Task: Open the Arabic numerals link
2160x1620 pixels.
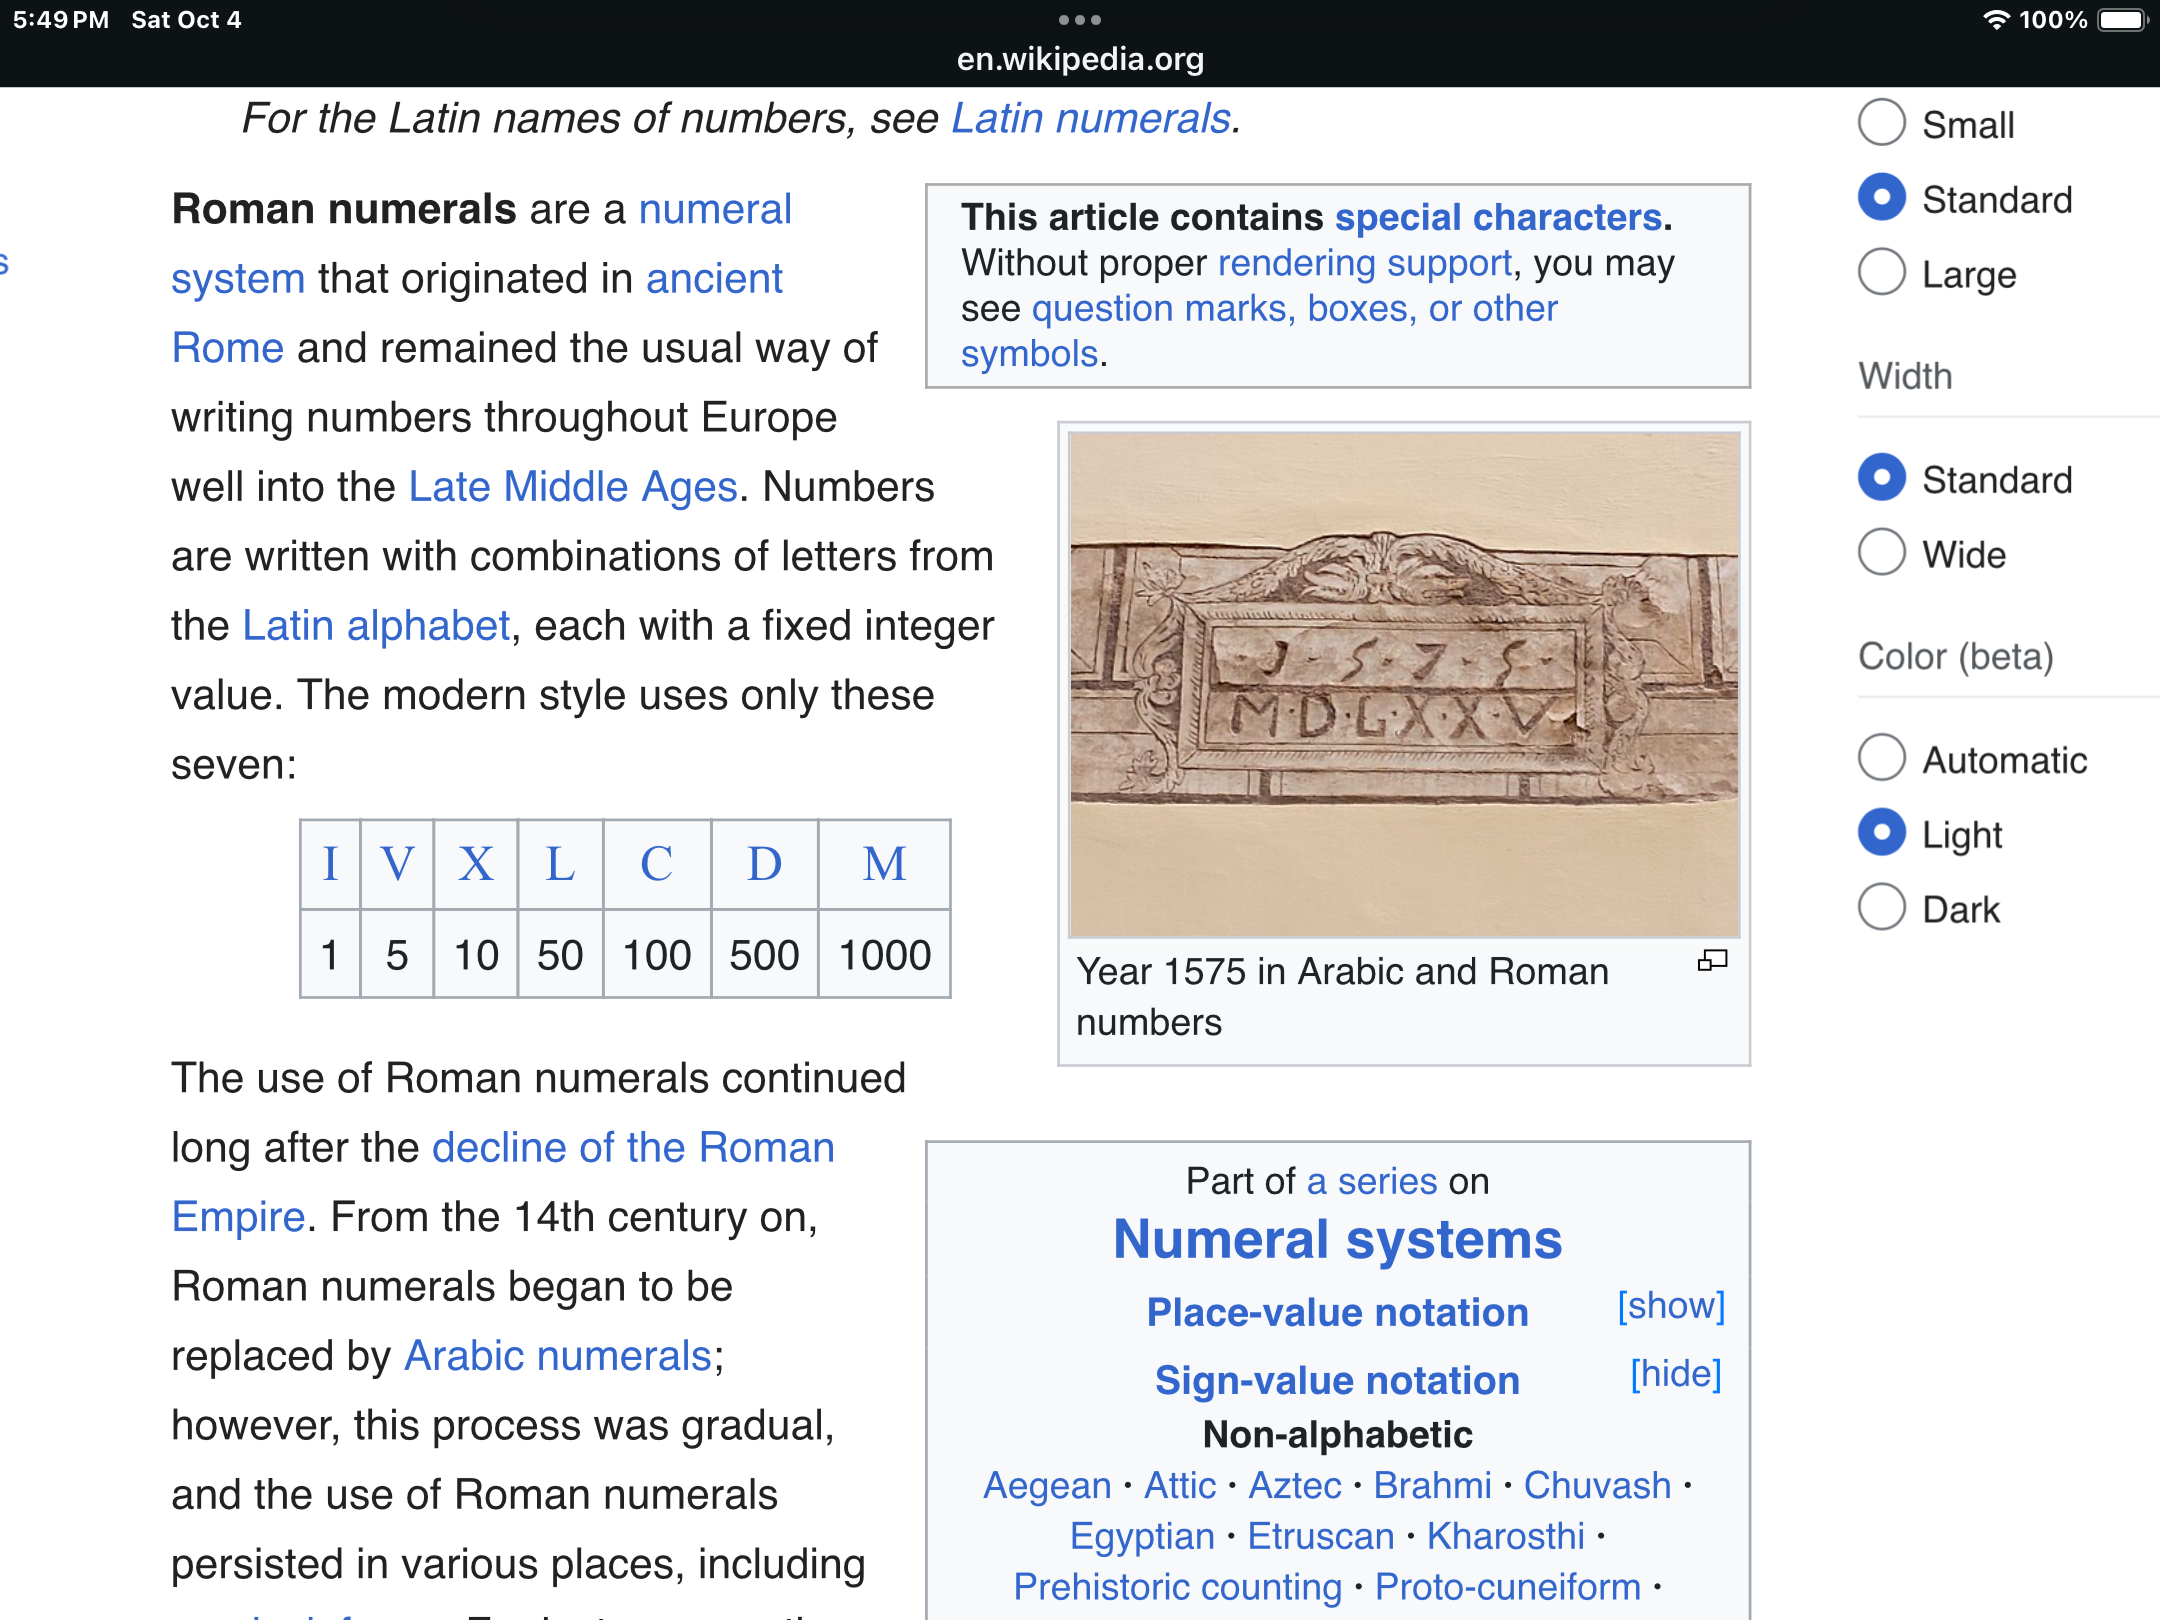Action: click(558, 1356)
